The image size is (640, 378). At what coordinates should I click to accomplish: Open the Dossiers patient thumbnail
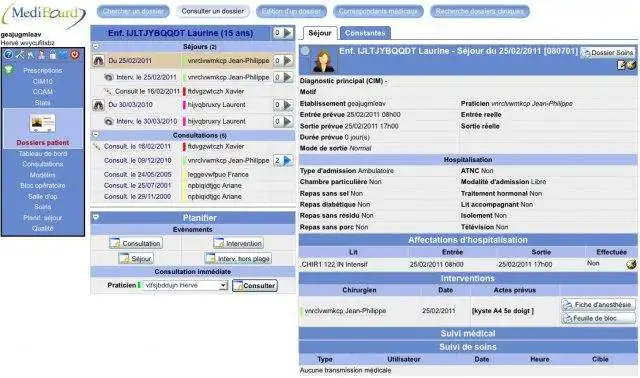point(42,123)
